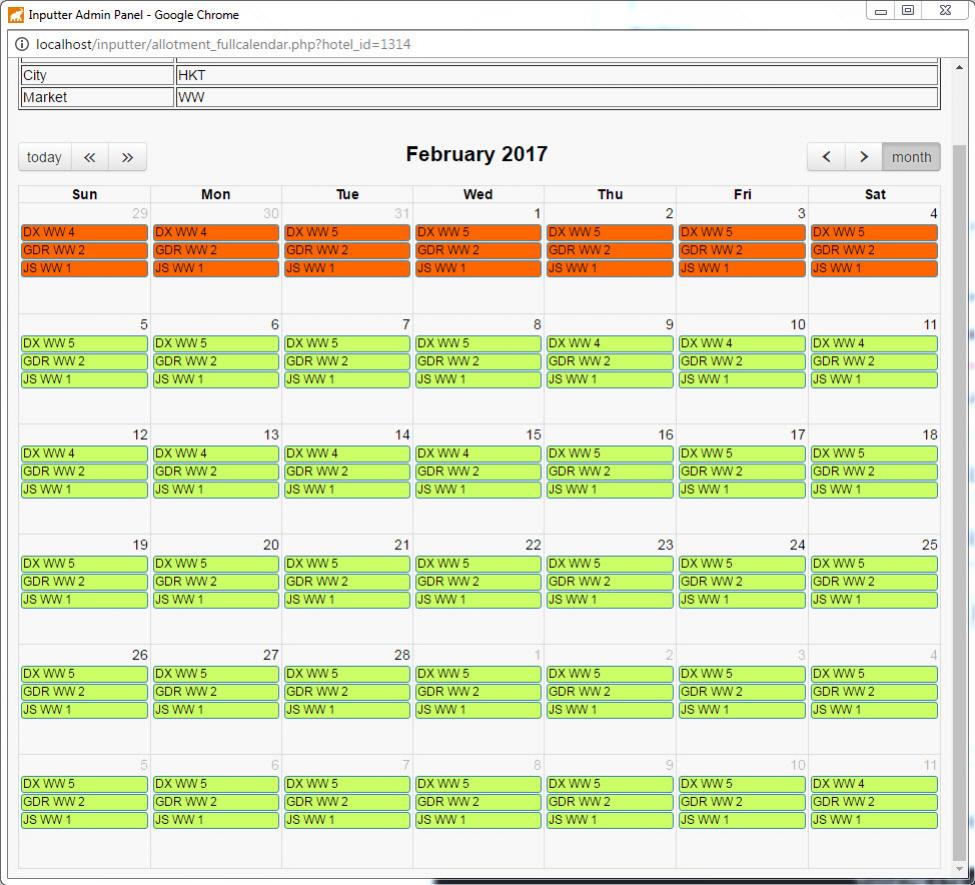Jump forward a year with double-right arrow
The height and width of the screenshot is (885, 975).
[127, 157]
